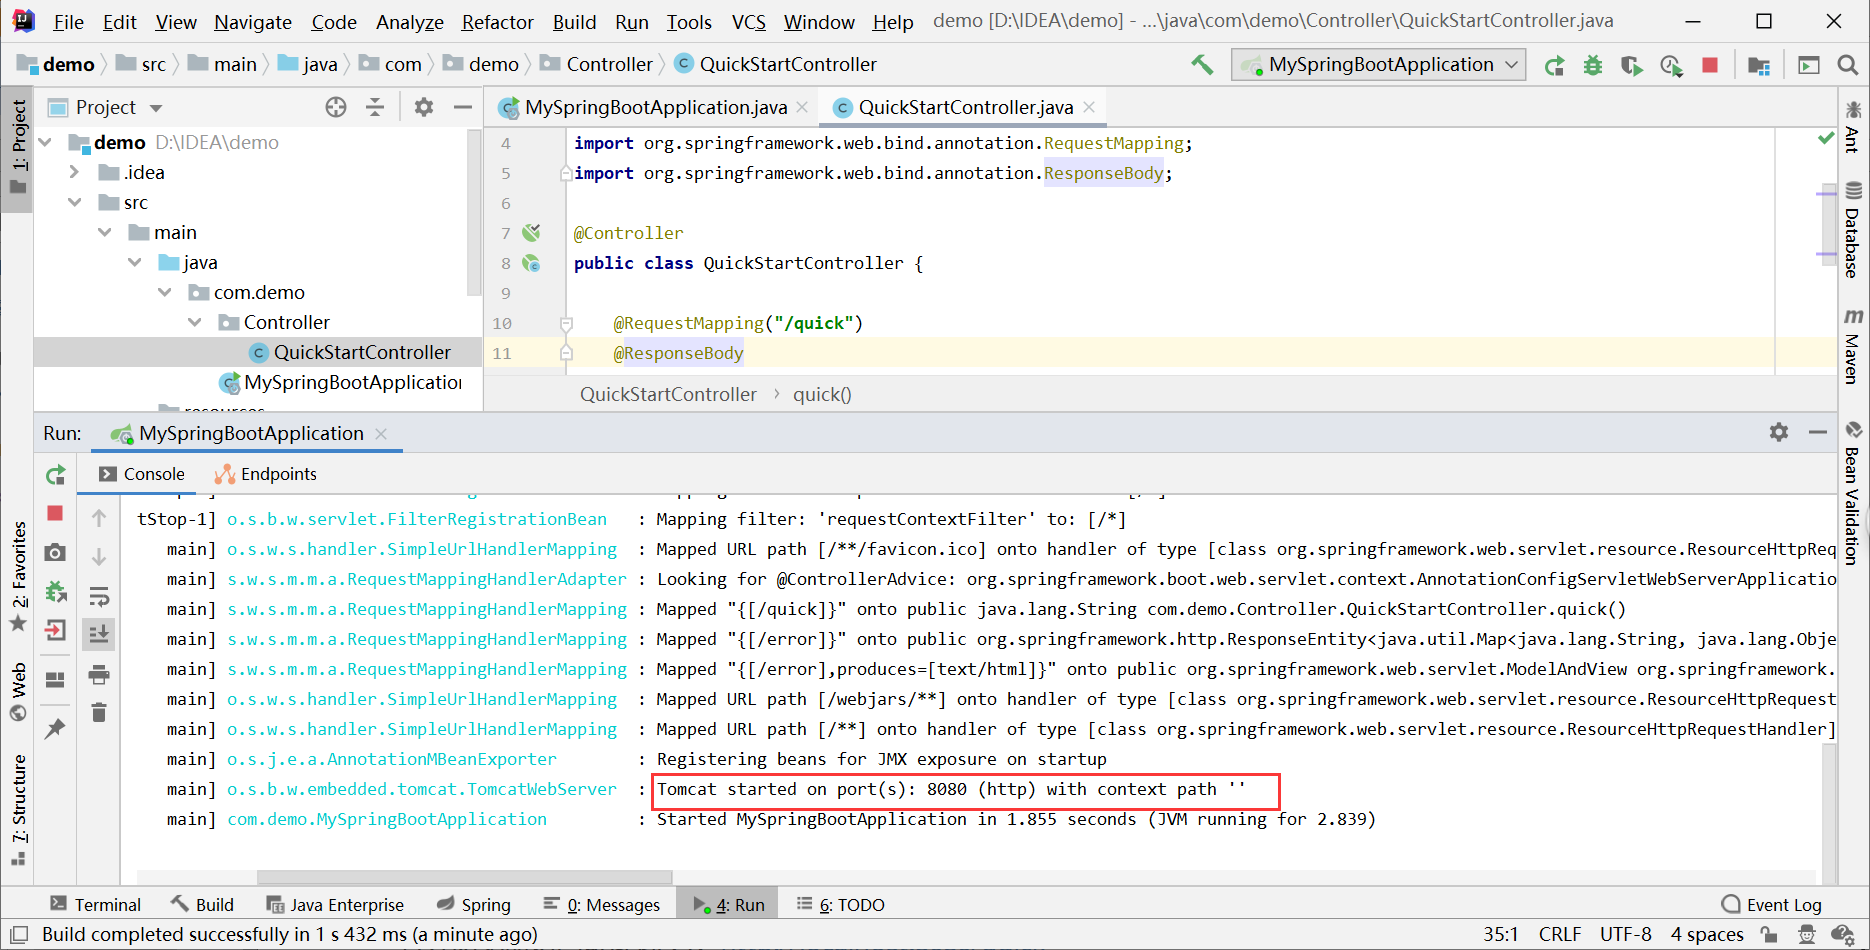Run with coverage from the top toolbar
The image size is (1870, 950).
coord(1632,66)
